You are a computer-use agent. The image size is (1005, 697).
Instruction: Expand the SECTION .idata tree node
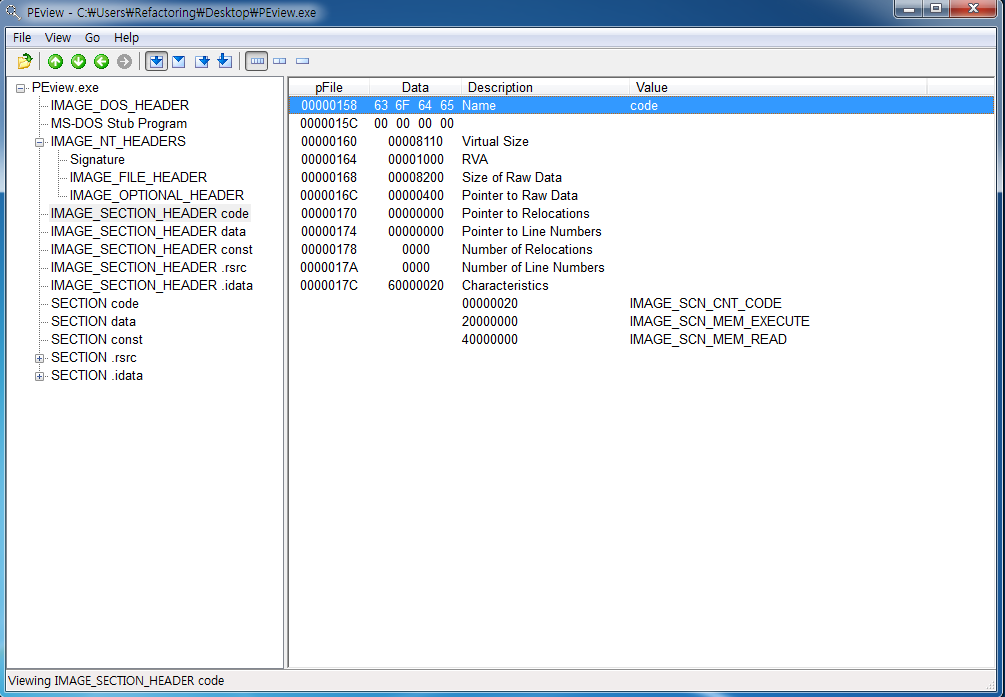point(40,376)
